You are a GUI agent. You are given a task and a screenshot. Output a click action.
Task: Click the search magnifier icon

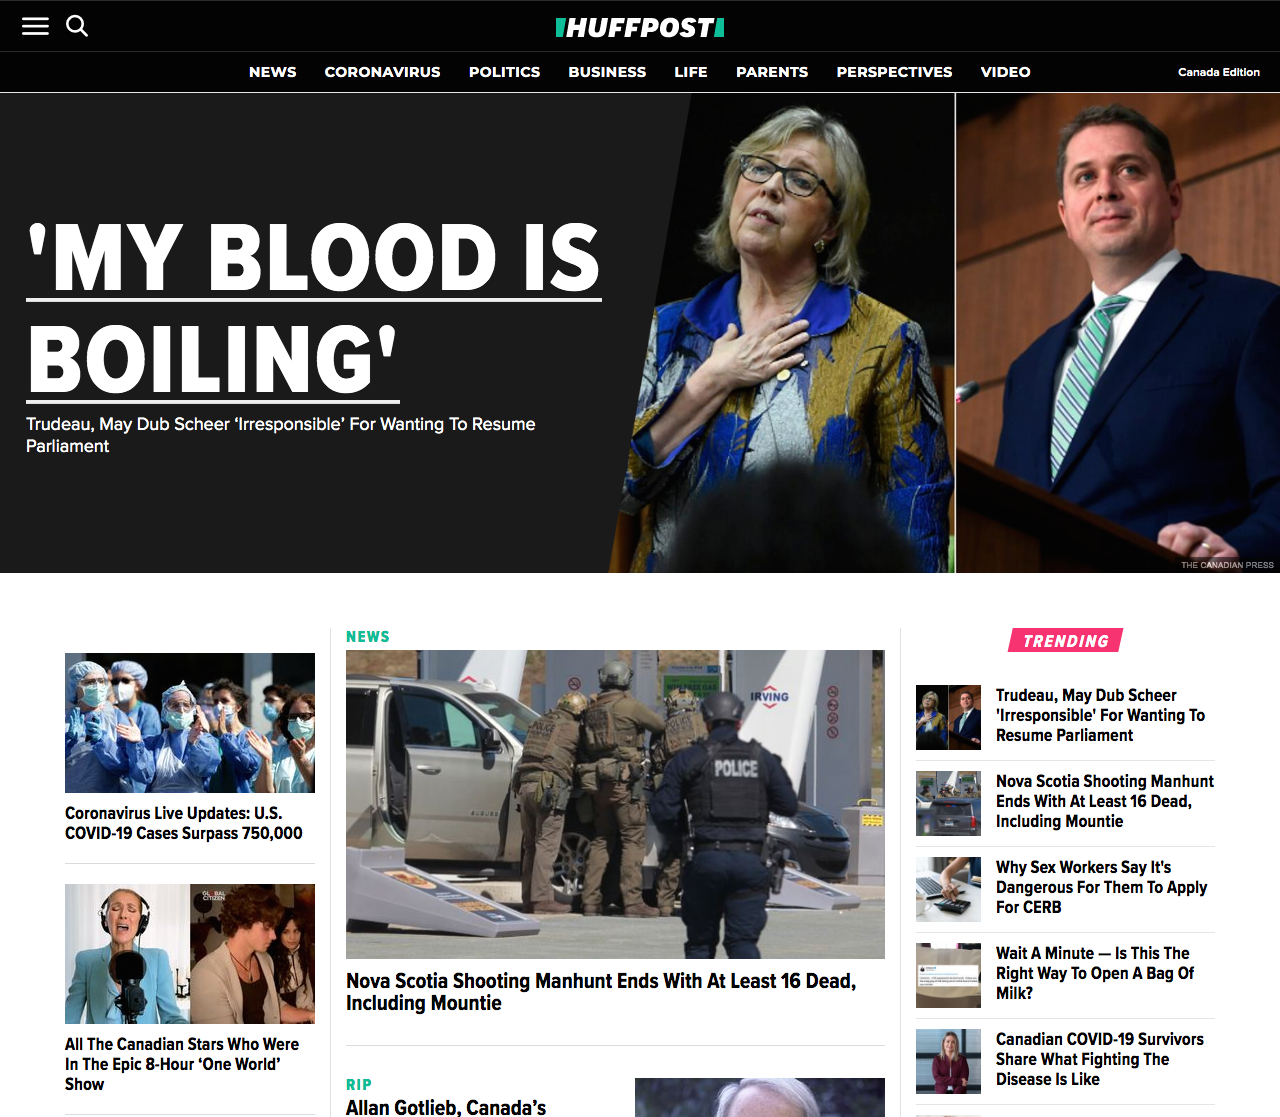coord(77,26)
